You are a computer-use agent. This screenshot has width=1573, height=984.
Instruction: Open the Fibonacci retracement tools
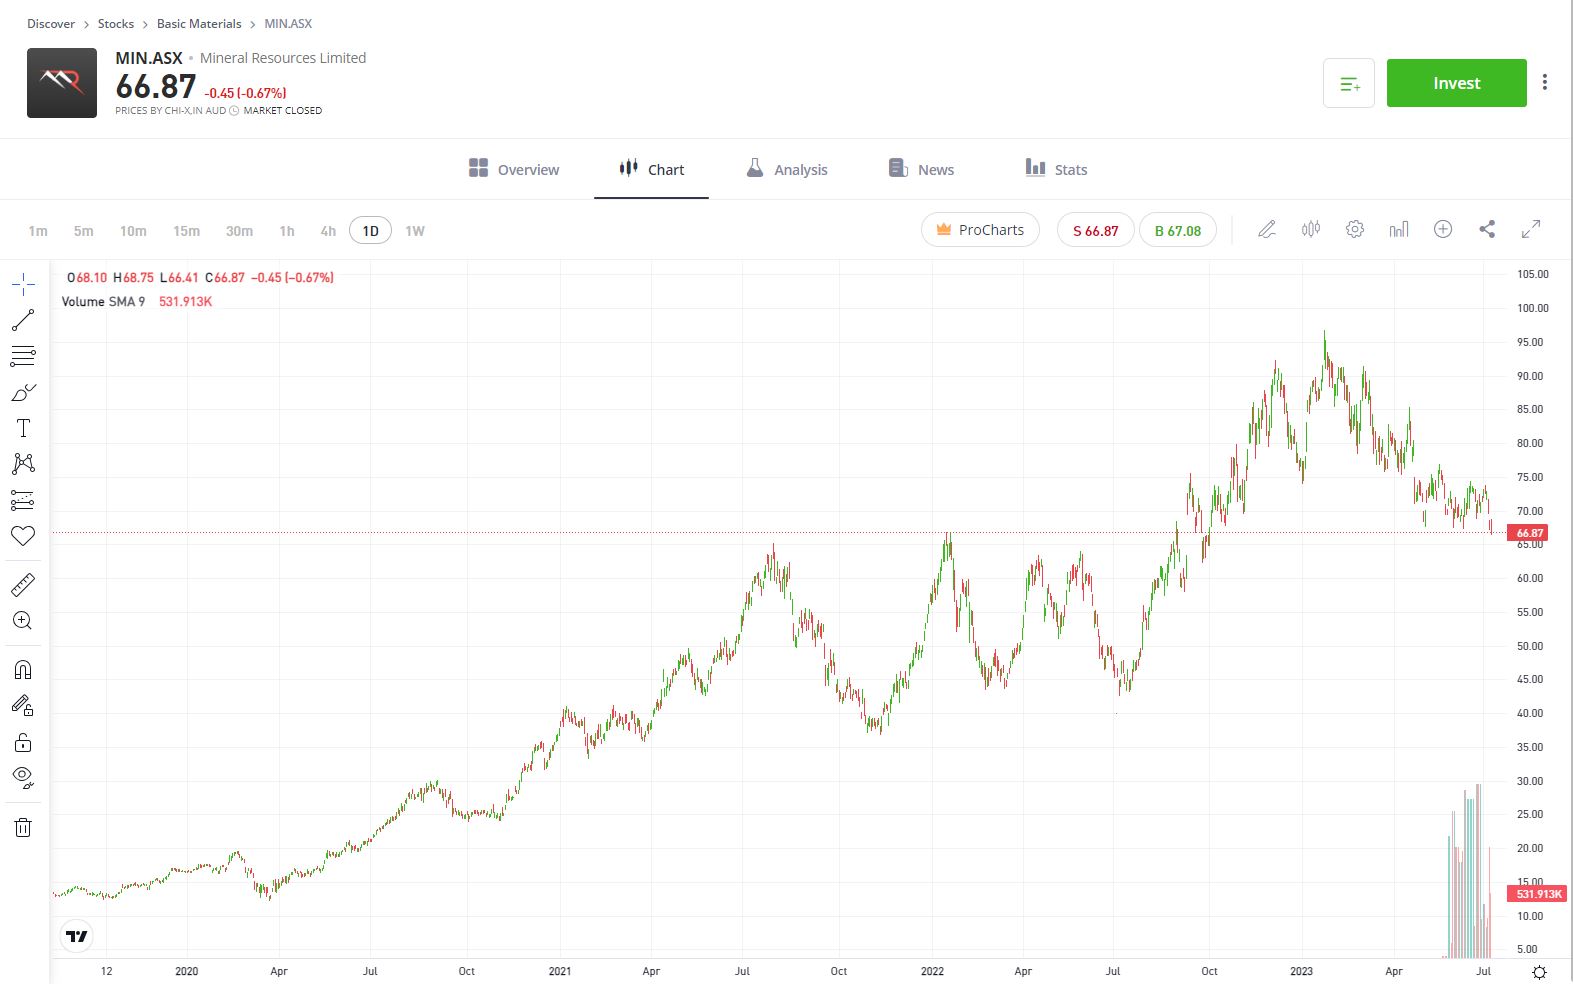23,356
